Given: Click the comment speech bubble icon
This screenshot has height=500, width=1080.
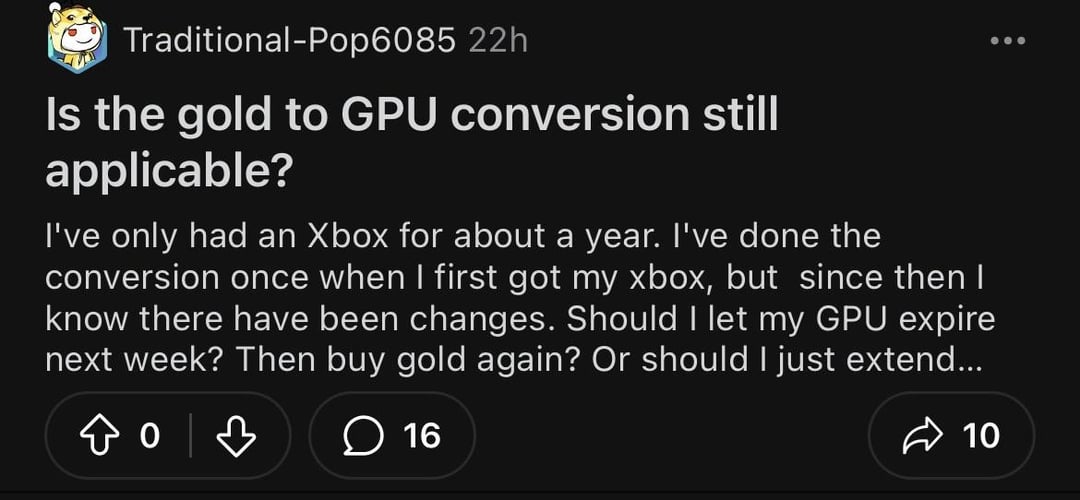Looking at the screenshot, I should coord(361,435).
